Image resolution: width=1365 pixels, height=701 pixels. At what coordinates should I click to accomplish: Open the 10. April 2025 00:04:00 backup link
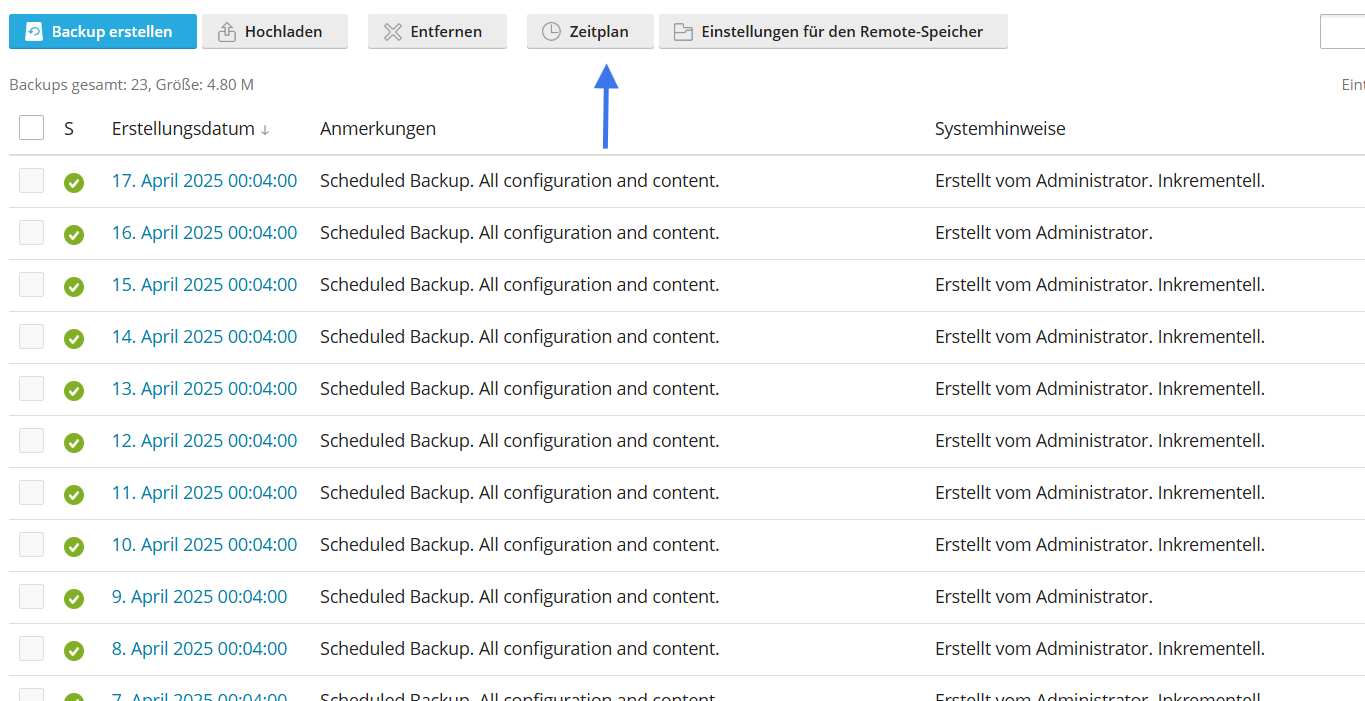coord(204,545)
